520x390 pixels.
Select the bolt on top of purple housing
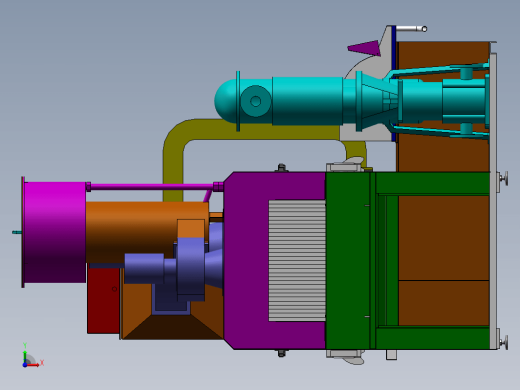point(281,167)
